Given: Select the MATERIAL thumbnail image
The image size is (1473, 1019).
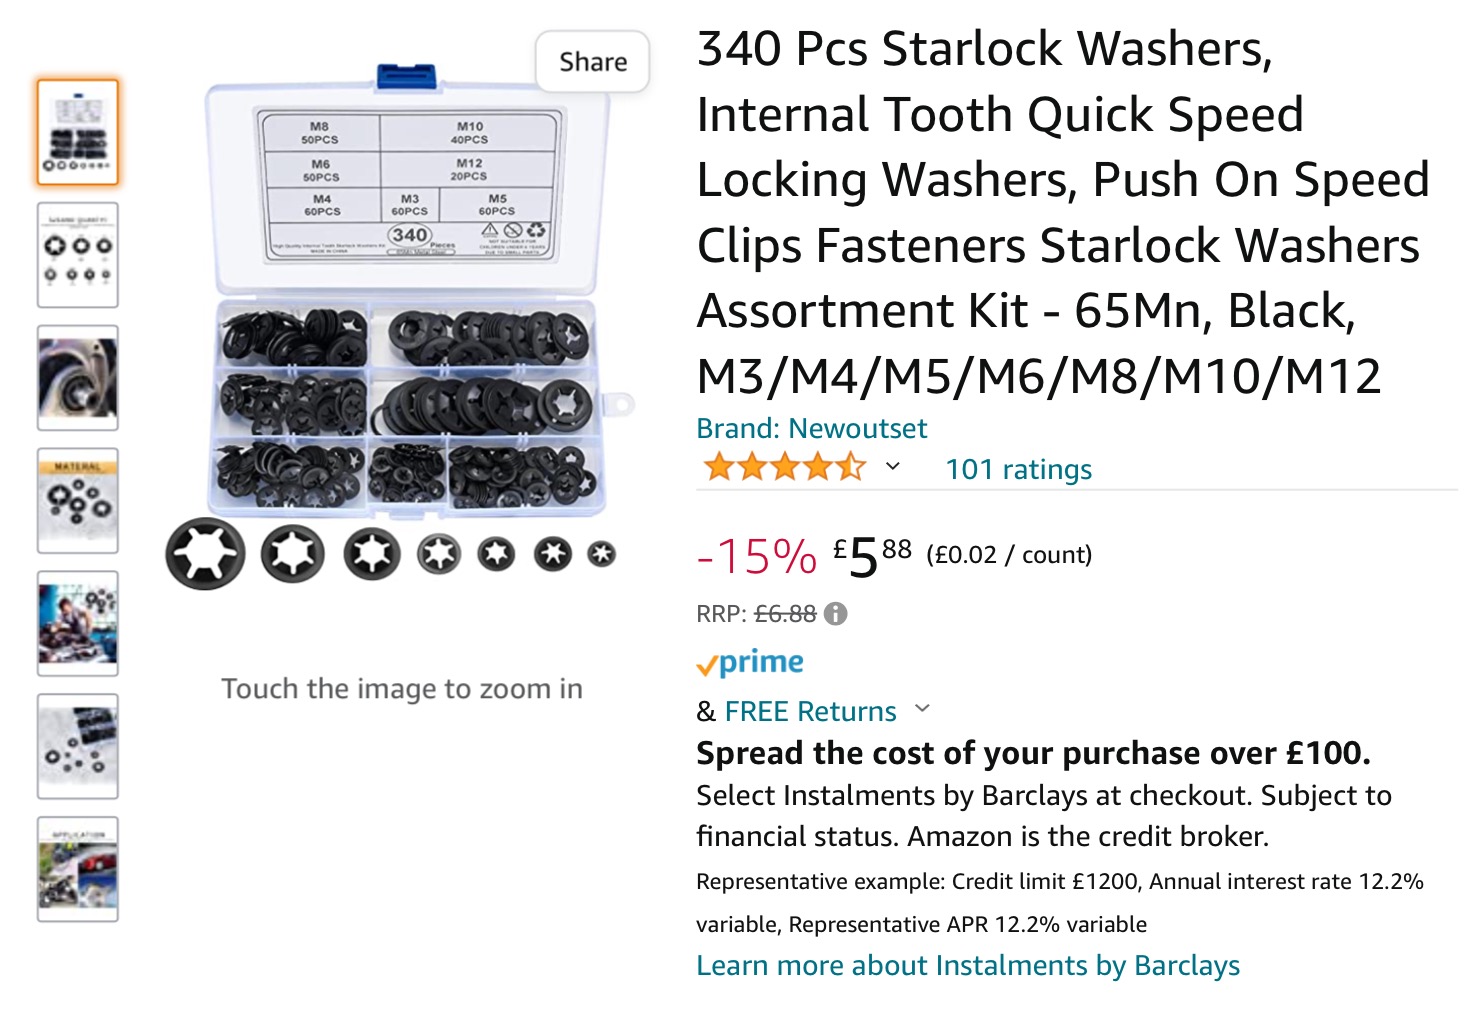Looking at the screenshot, I should coord(78,501).
